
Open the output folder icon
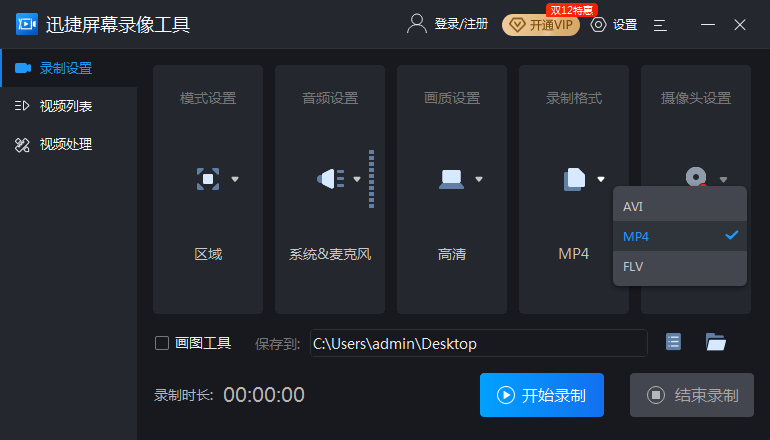pyautogui.click(x=715, y=342)
